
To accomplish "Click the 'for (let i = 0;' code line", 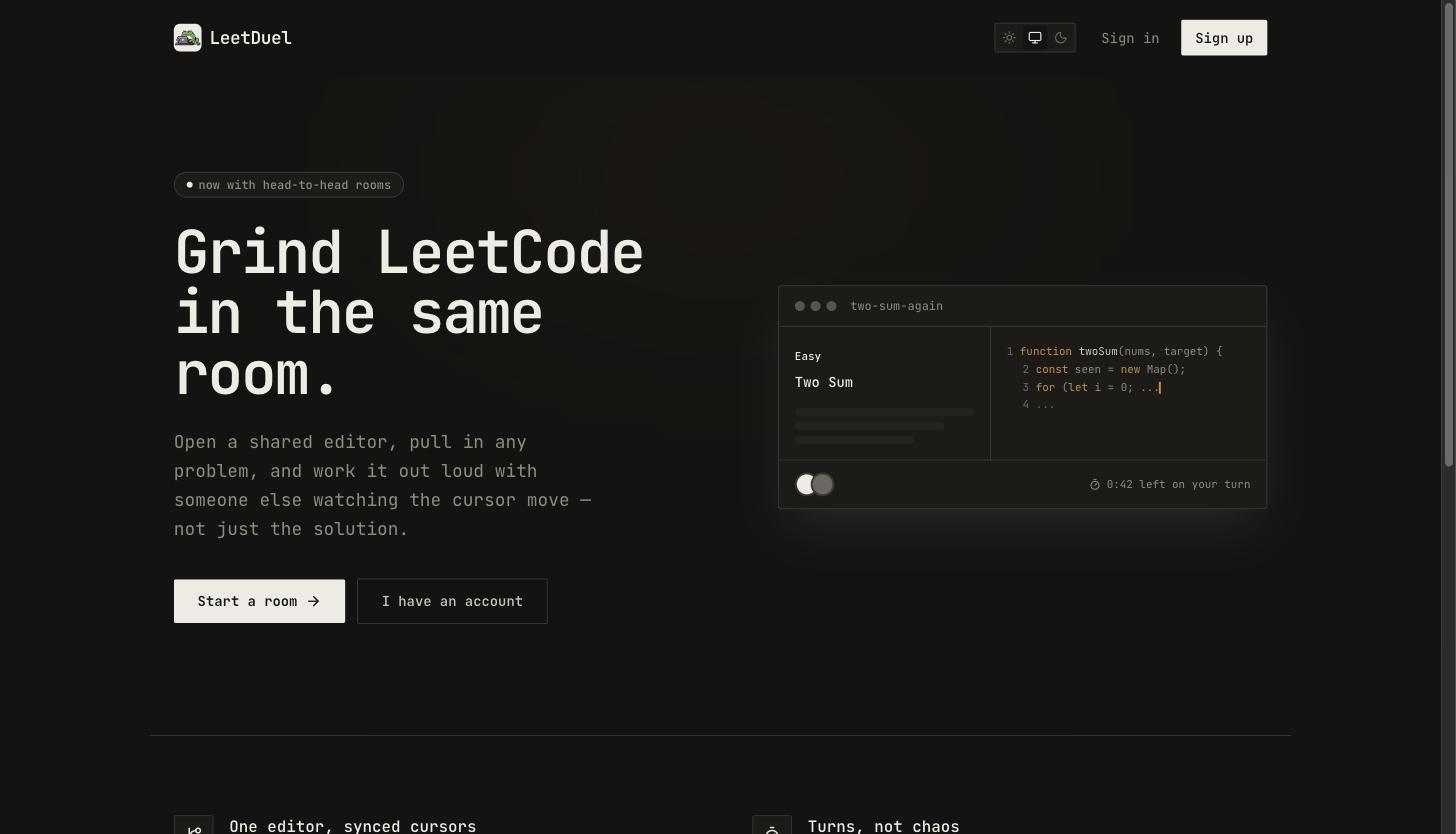I will coord(1091,387).
